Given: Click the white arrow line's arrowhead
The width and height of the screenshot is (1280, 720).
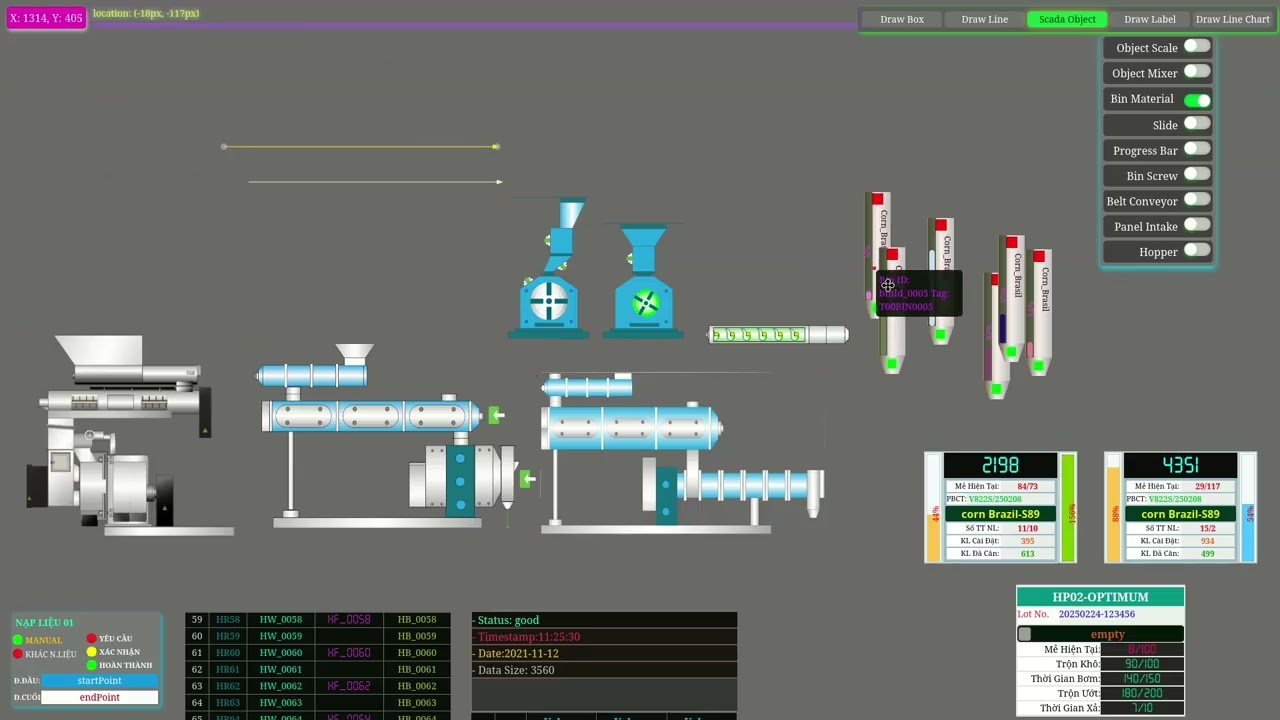Looking at the screenshot, I should (x=499, y=182).
